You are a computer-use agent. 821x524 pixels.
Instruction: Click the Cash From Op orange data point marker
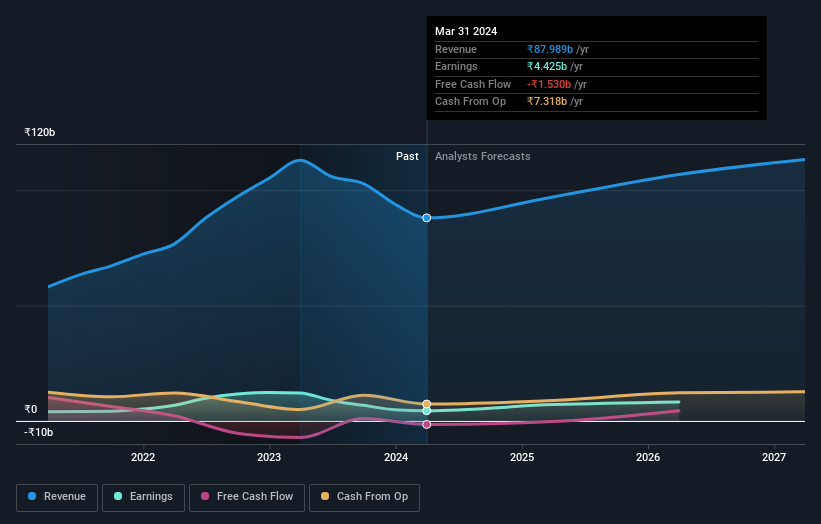pos(427,404)
